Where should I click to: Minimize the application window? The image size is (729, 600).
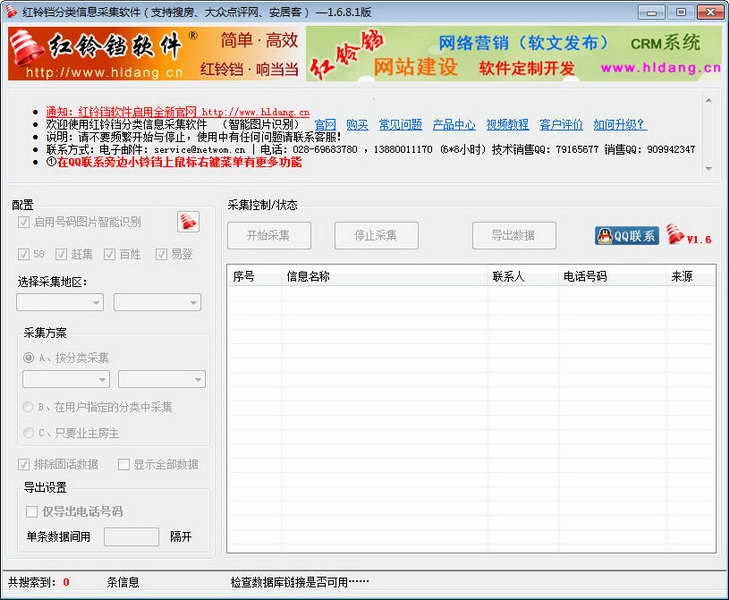(652, 12)
